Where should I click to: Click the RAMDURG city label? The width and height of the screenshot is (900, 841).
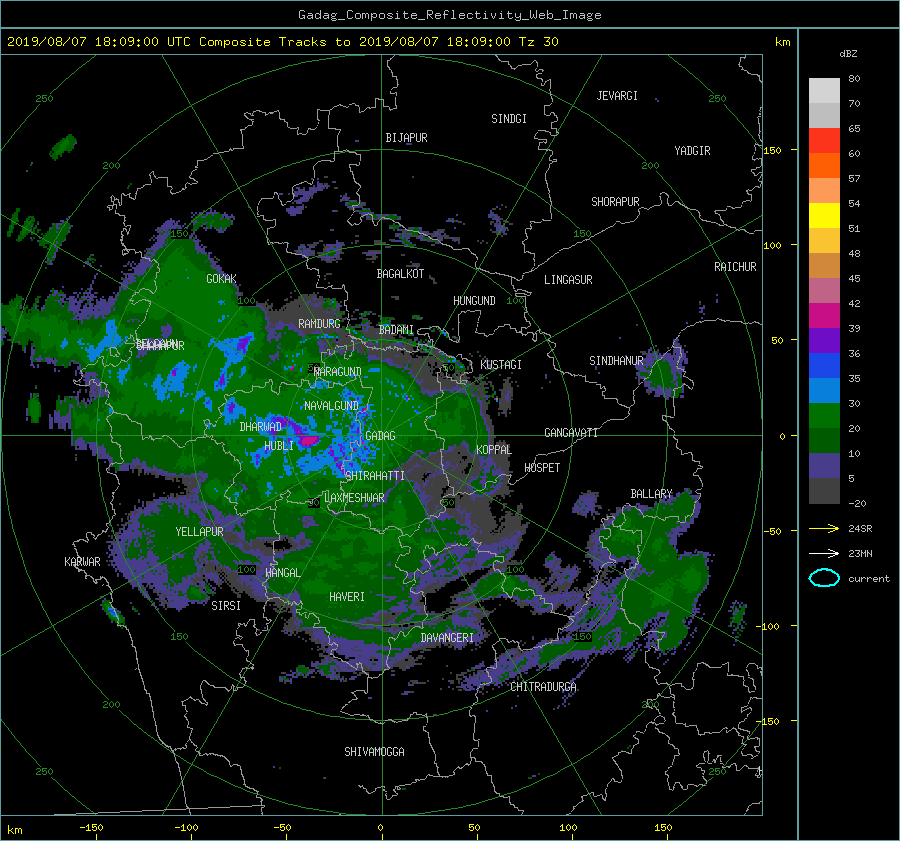319,324
